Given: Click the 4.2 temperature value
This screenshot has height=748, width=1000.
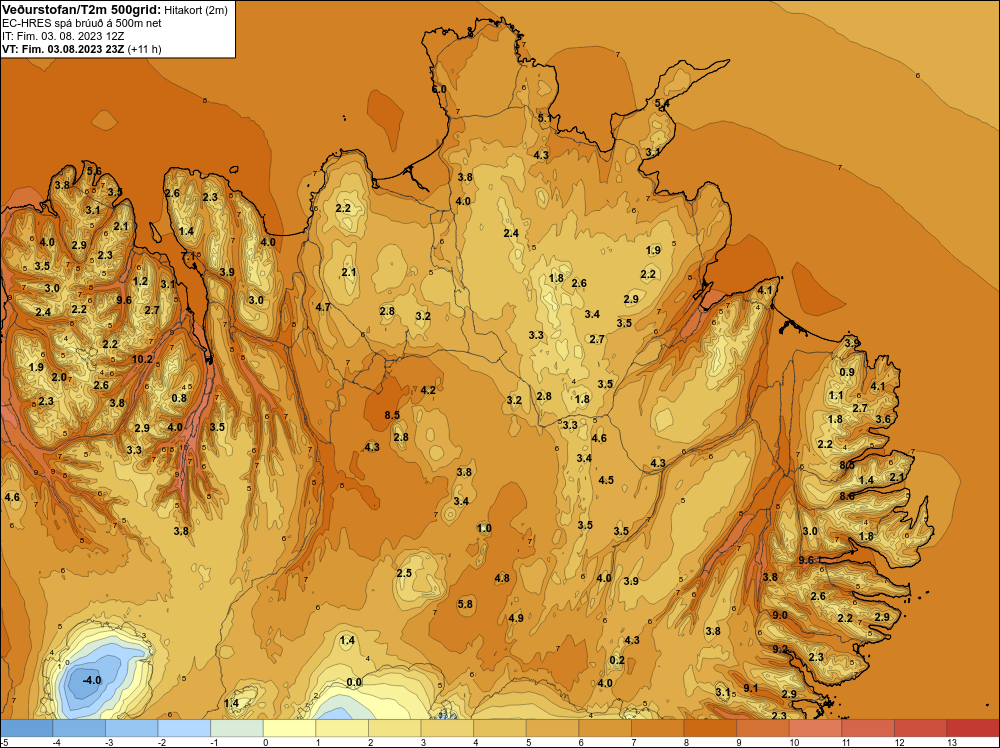Looking at the screenshot, I should click(428, 390).
